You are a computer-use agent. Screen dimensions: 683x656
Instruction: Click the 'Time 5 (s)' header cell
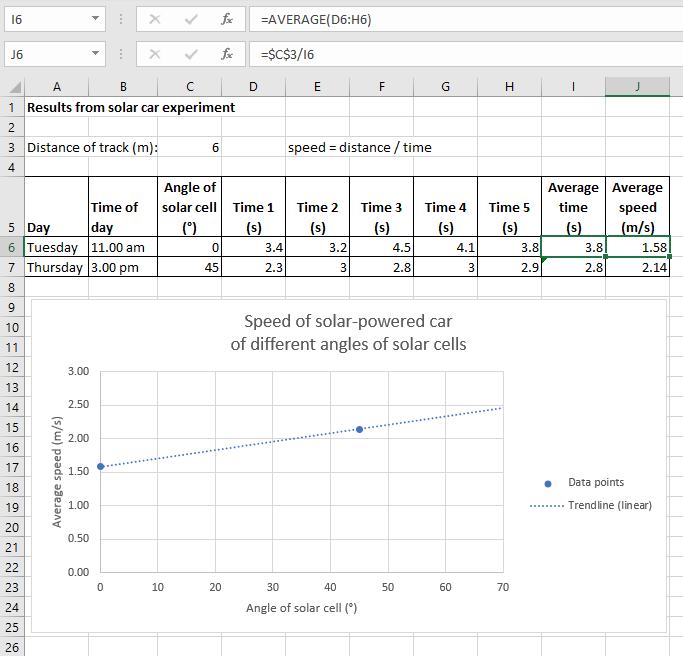click(x=510, y=207)
